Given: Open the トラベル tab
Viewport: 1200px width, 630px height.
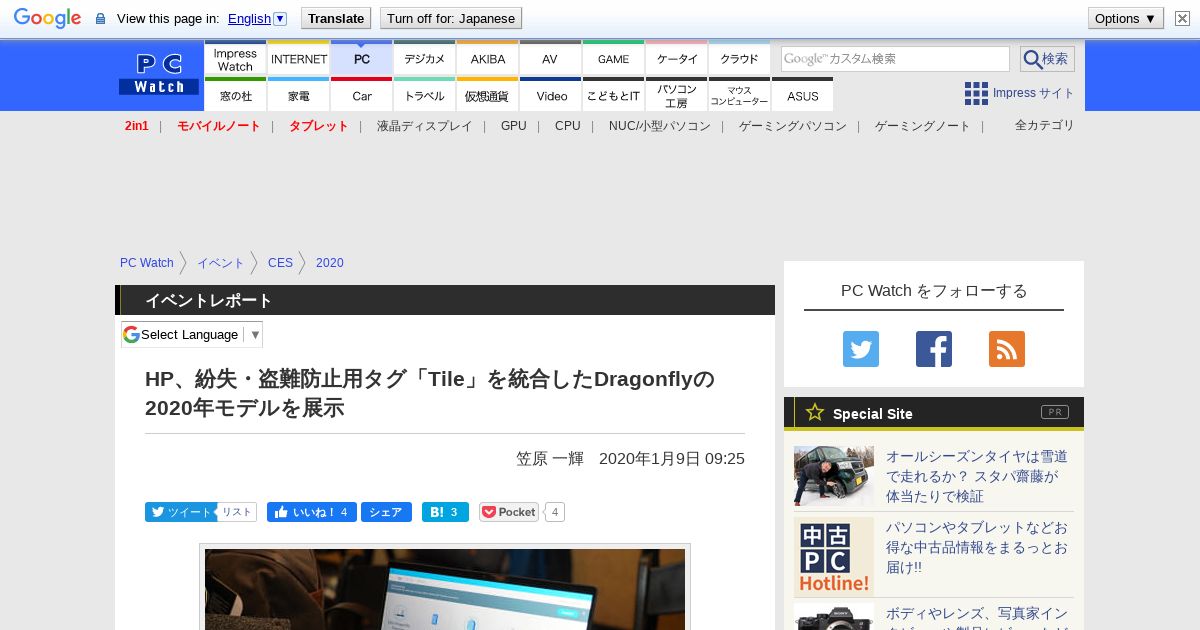Looking at the screenshot, I should [425, 95].
